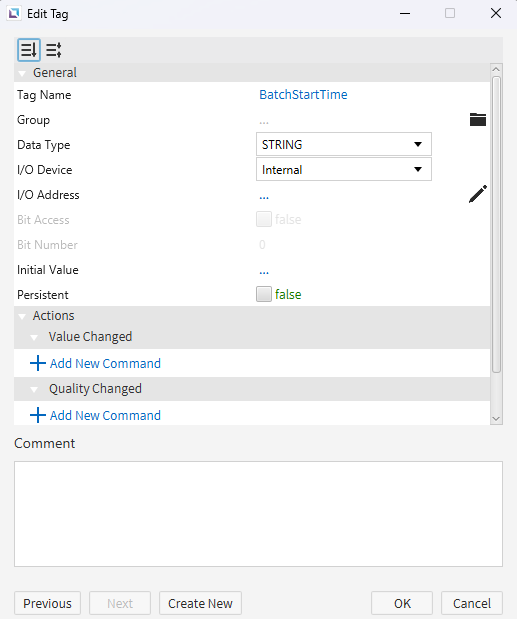Click inside the Comment text area
Image resolution: width=517 pixels, height=619 pixels.
[x=258, y=514]
